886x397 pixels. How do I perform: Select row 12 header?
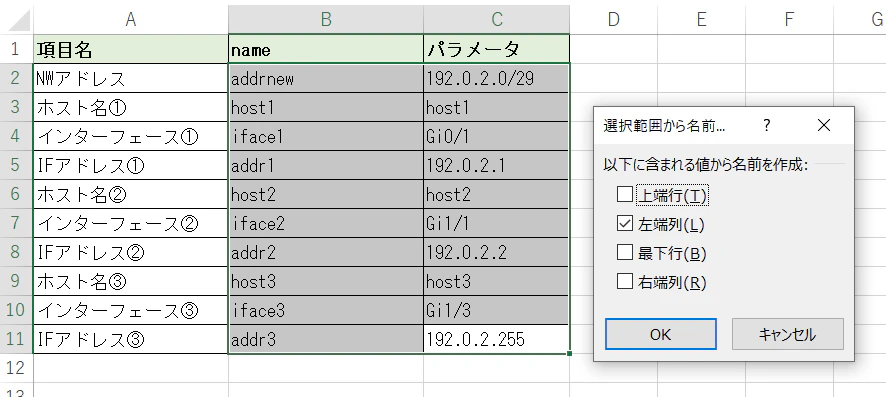pos(16,368)
